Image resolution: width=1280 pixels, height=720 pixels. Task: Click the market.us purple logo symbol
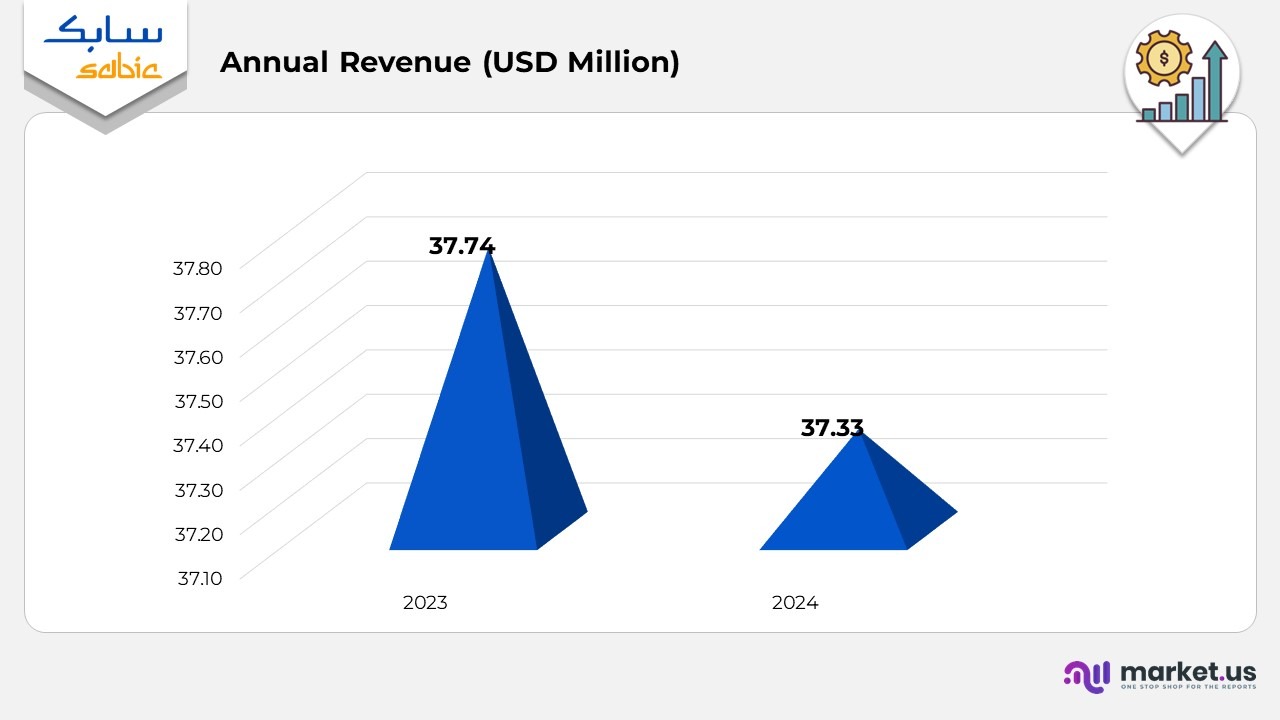tap(1087, 676)
